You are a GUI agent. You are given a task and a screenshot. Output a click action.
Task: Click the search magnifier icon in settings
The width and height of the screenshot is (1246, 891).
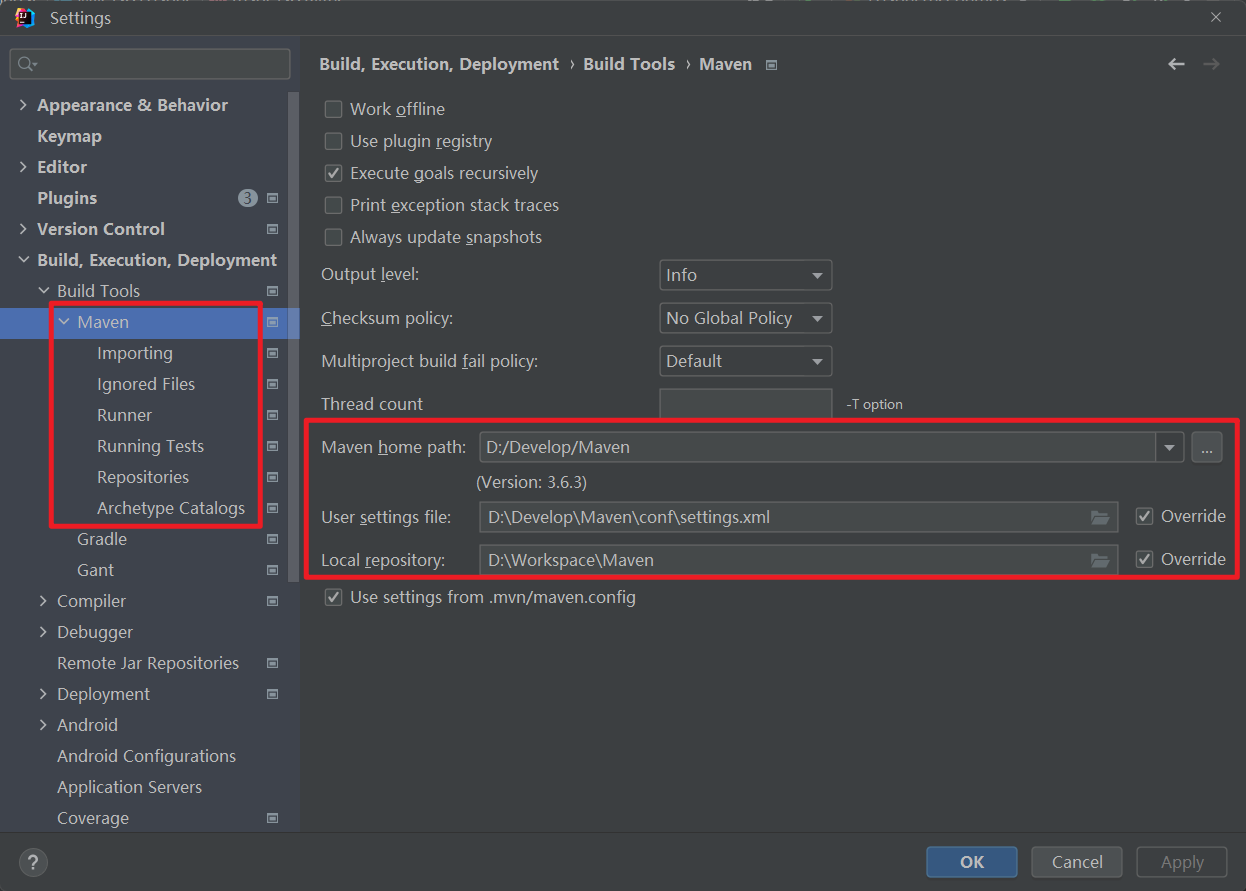[27, 64]
